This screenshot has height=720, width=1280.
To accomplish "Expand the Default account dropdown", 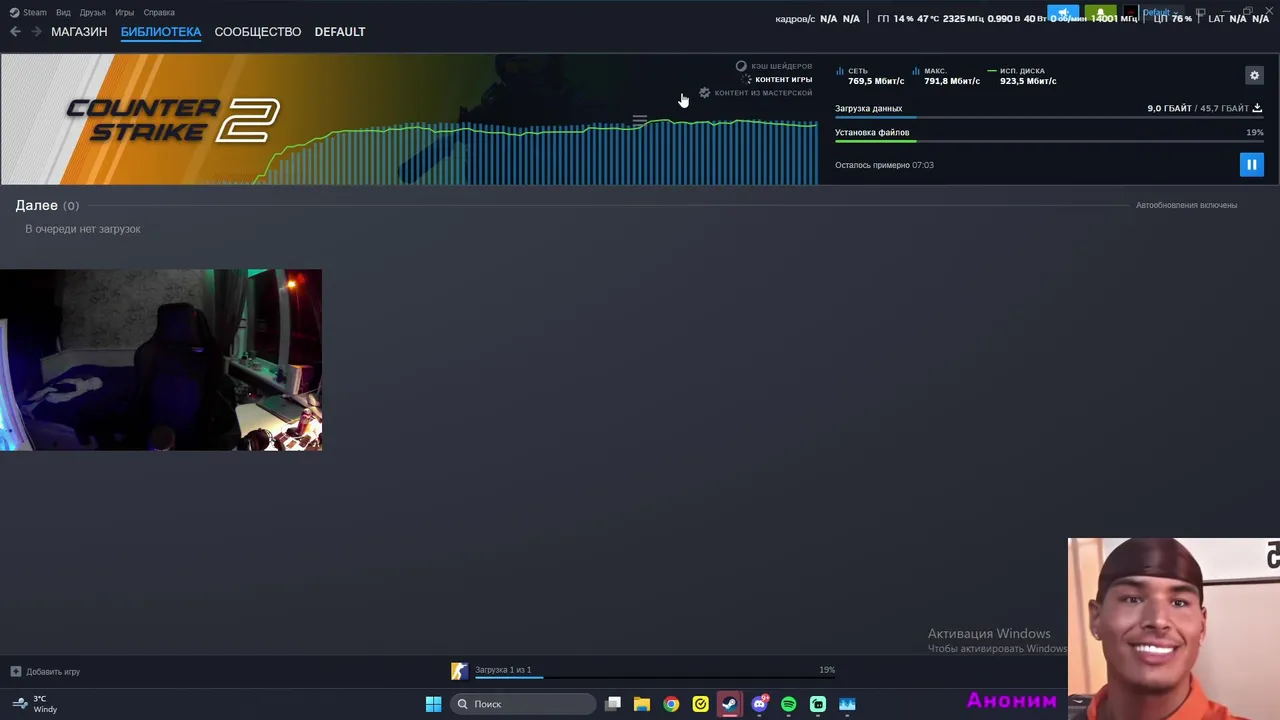I will click(1160, 14).
